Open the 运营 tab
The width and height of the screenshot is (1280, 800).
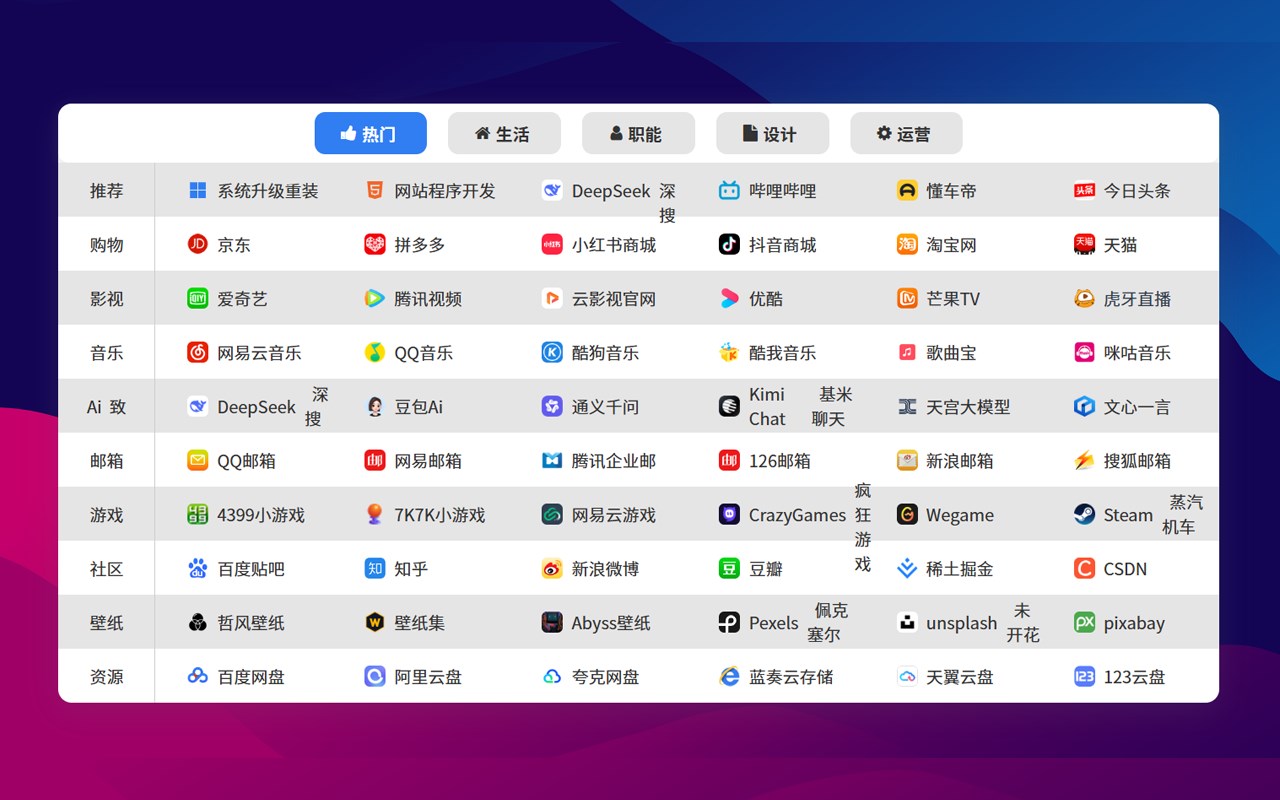(906, 133)
